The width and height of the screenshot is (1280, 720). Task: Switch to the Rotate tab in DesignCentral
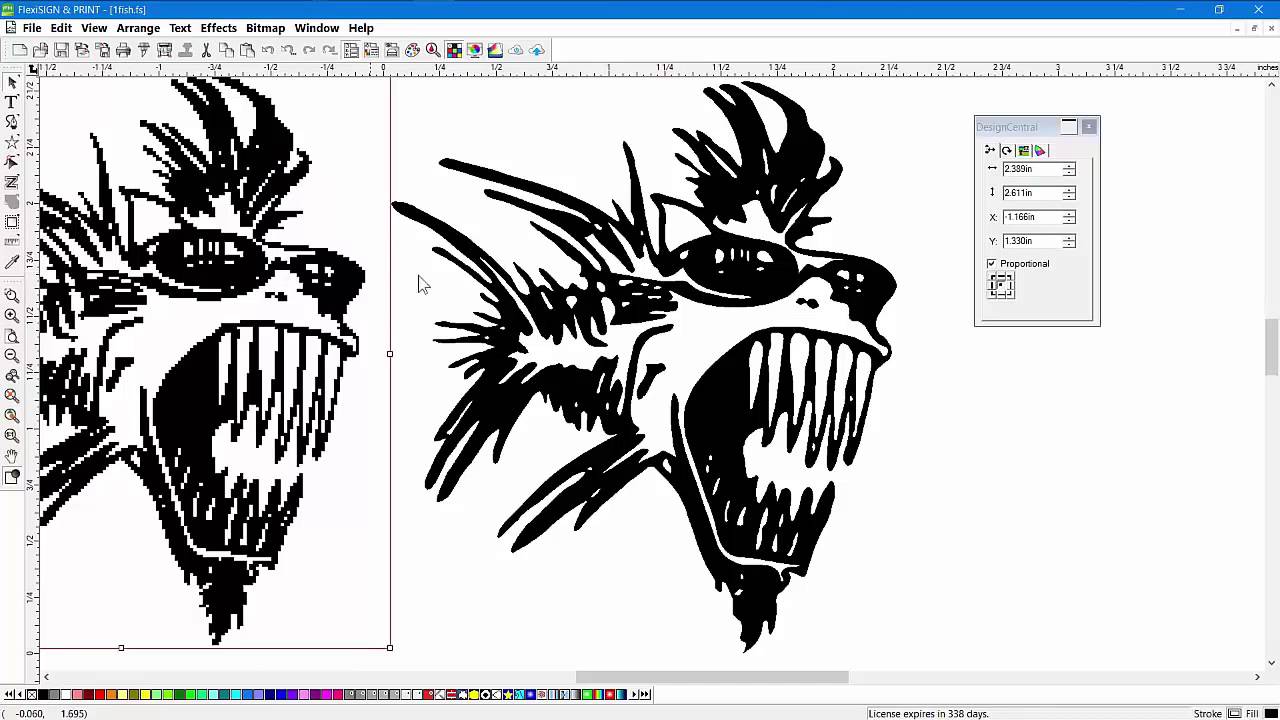1006,150
